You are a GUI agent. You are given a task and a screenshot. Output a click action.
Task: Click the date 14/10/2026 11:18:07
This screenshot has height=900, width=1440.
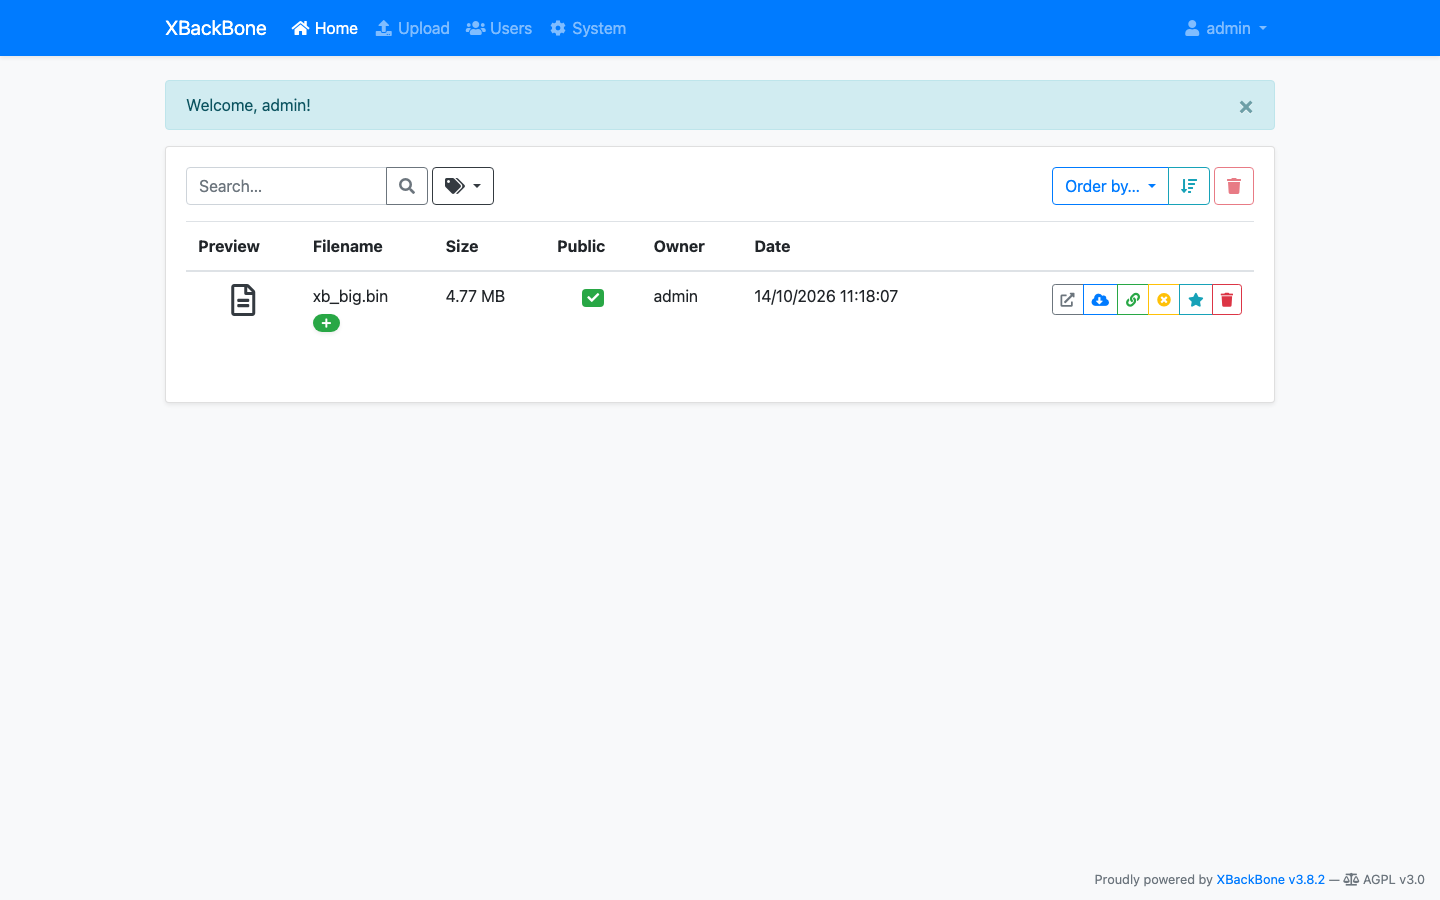[826, 296]
